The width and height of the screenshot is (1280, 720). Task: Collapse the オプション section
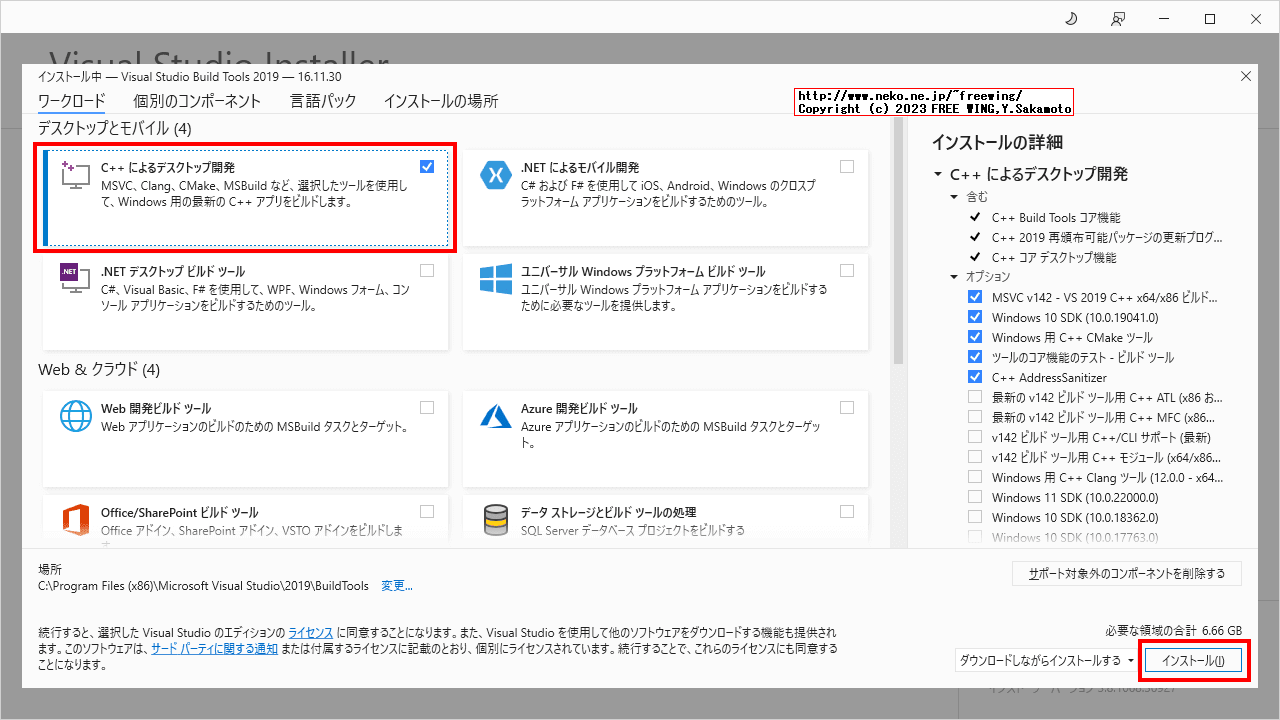(954, 276)
